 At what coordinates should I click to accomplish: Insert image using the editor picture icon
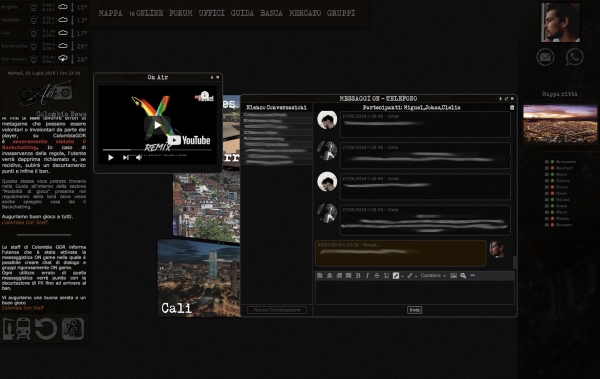[x=453, y=276]
